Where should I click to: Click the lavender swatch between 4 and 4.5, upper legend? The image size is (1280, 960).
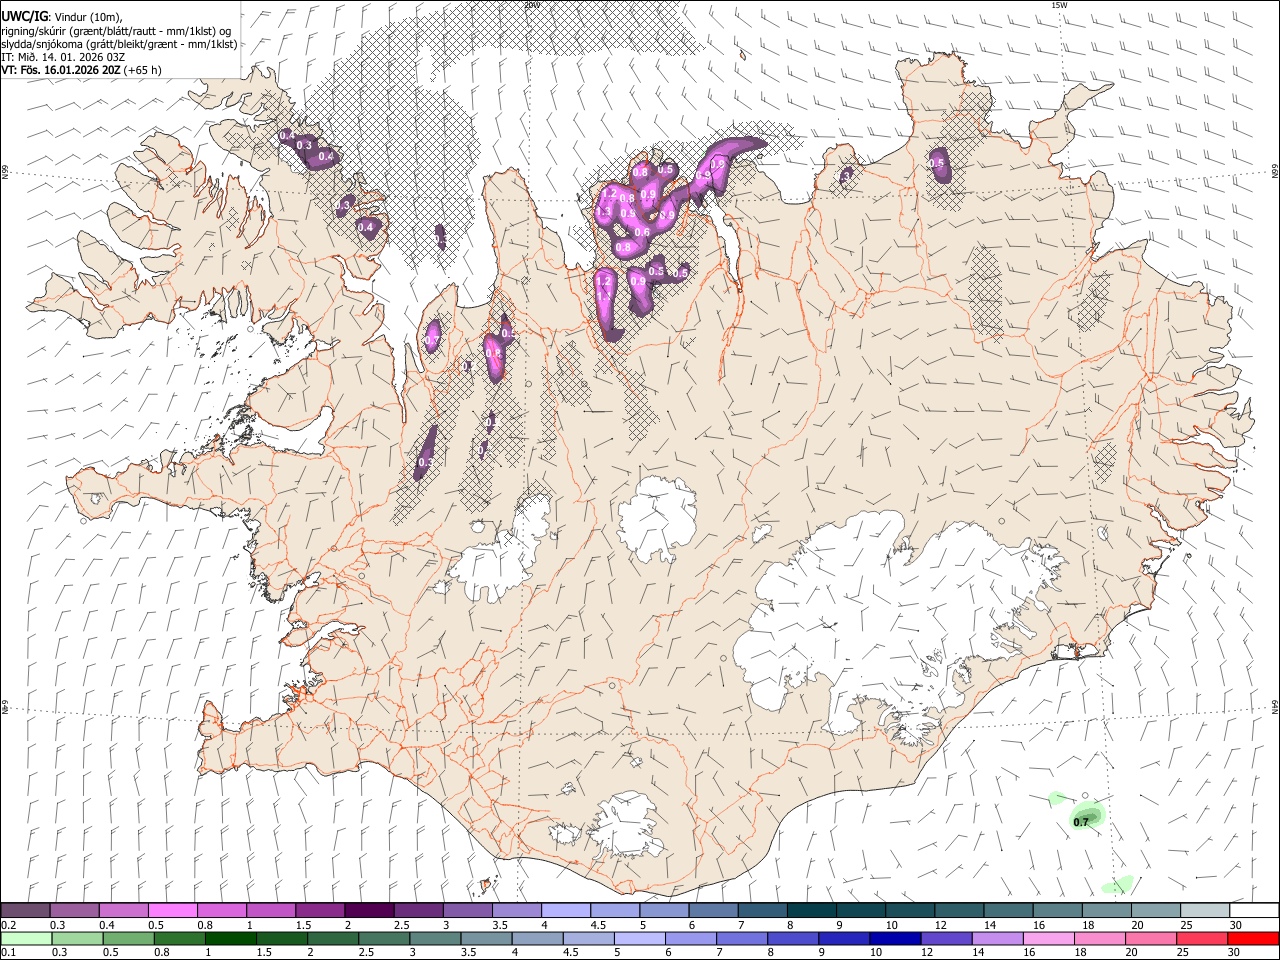(565, 910)
